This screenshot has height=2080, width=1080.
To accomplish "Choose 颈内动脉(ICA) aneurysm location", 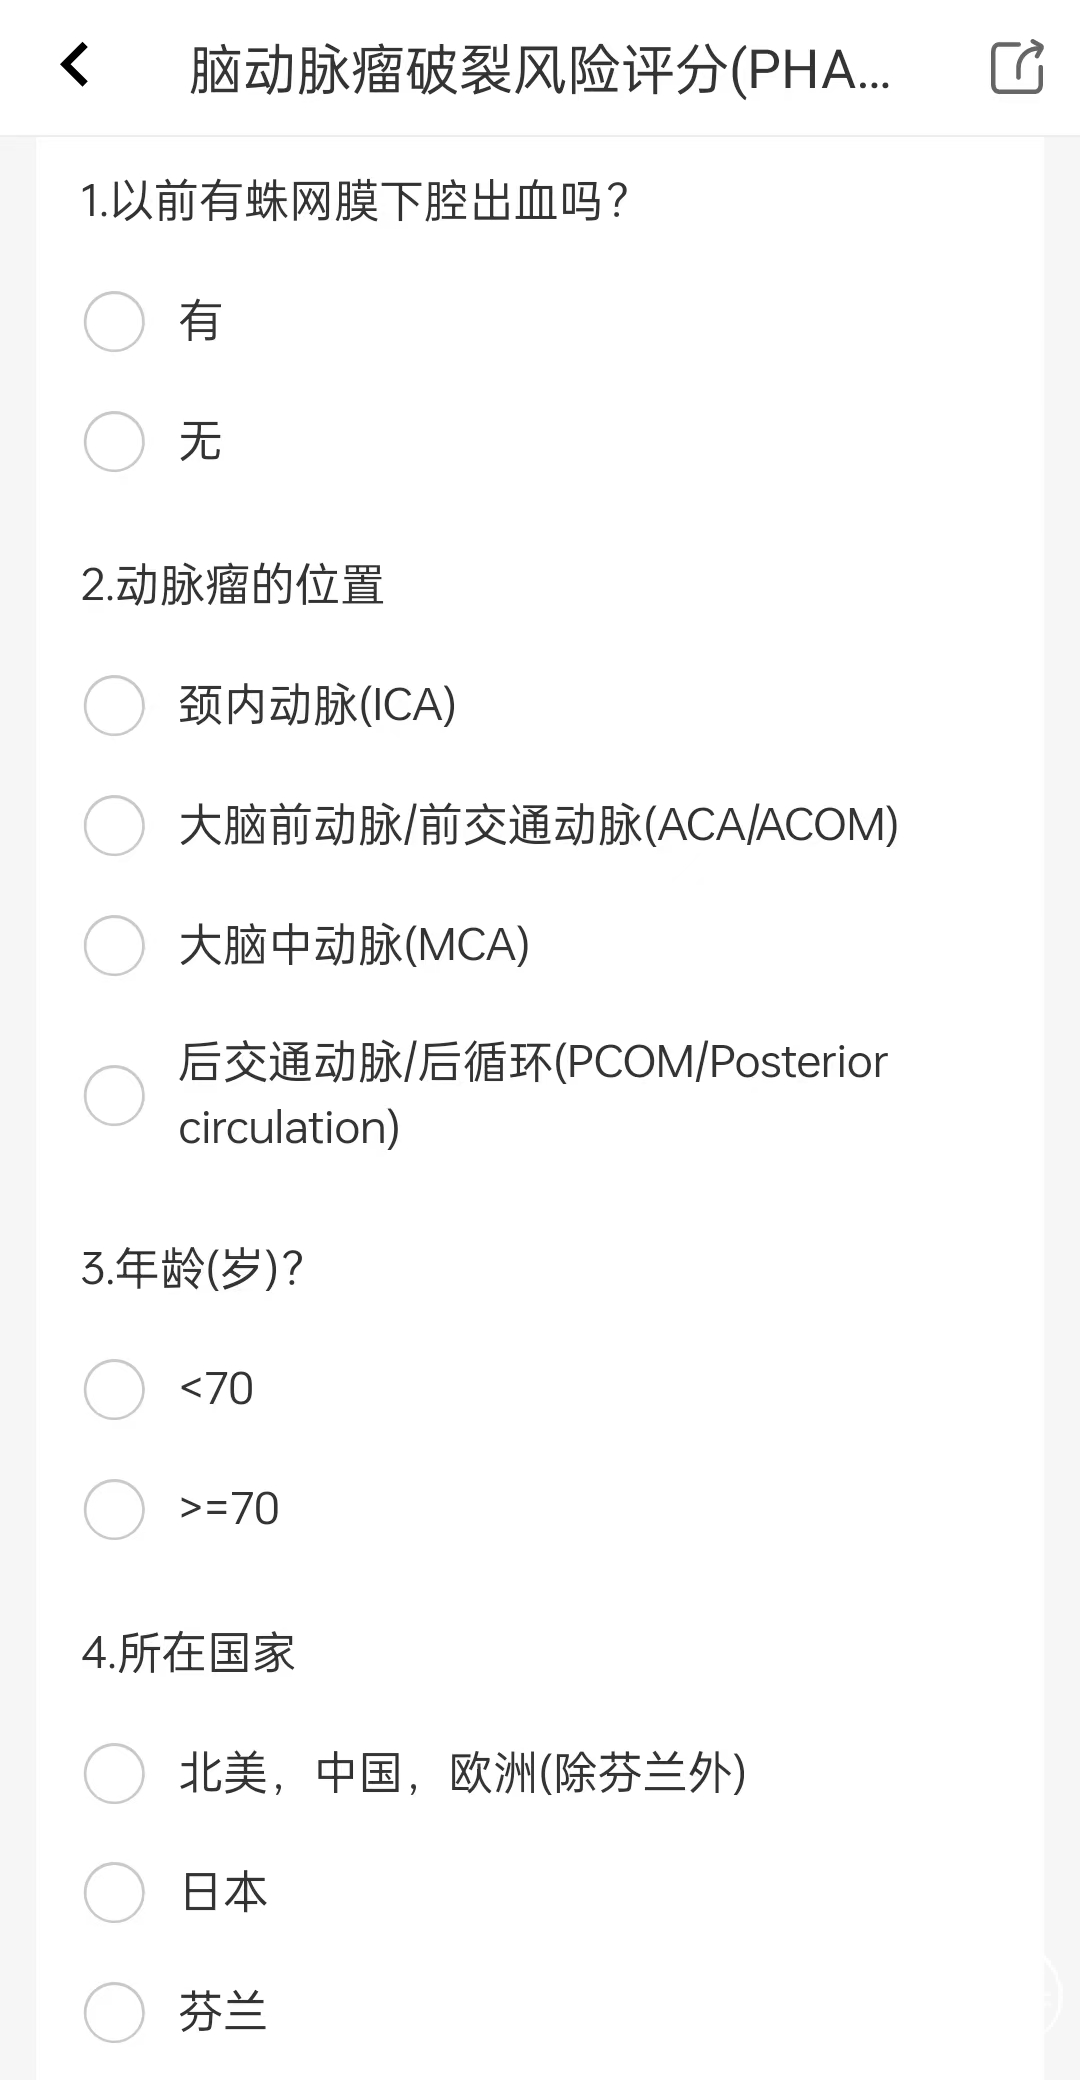I will [114, 706].
